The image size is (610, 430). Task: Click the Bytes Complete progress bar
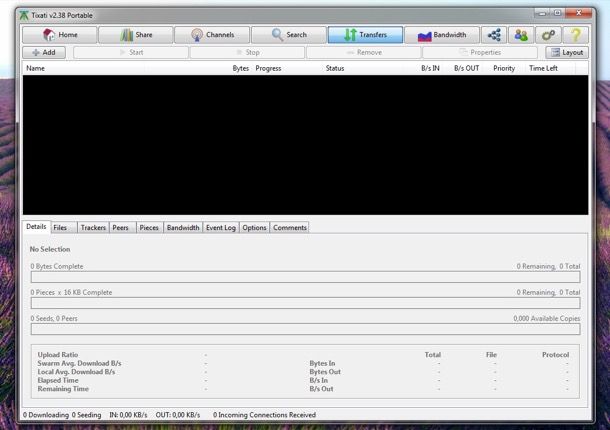(x=305, y=277)
